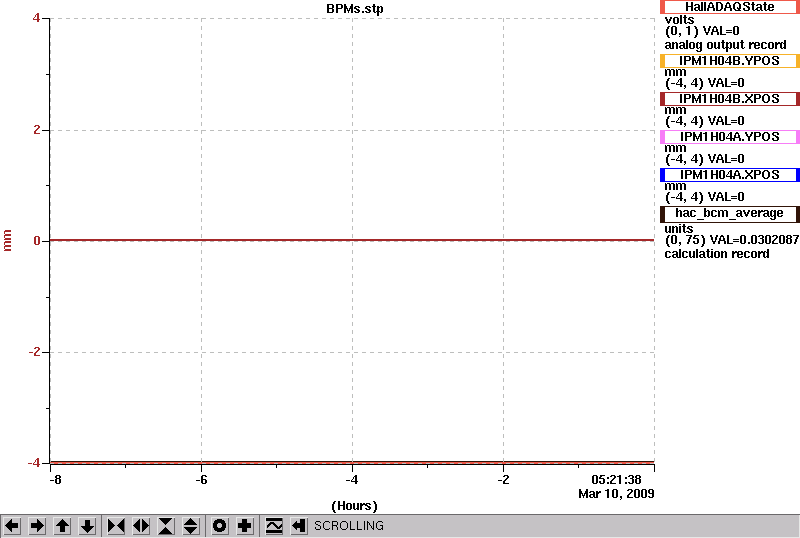800x538 pixels.
Task: Shift the plot up with the up-arrow icon
Action: (x=62, y=526)
